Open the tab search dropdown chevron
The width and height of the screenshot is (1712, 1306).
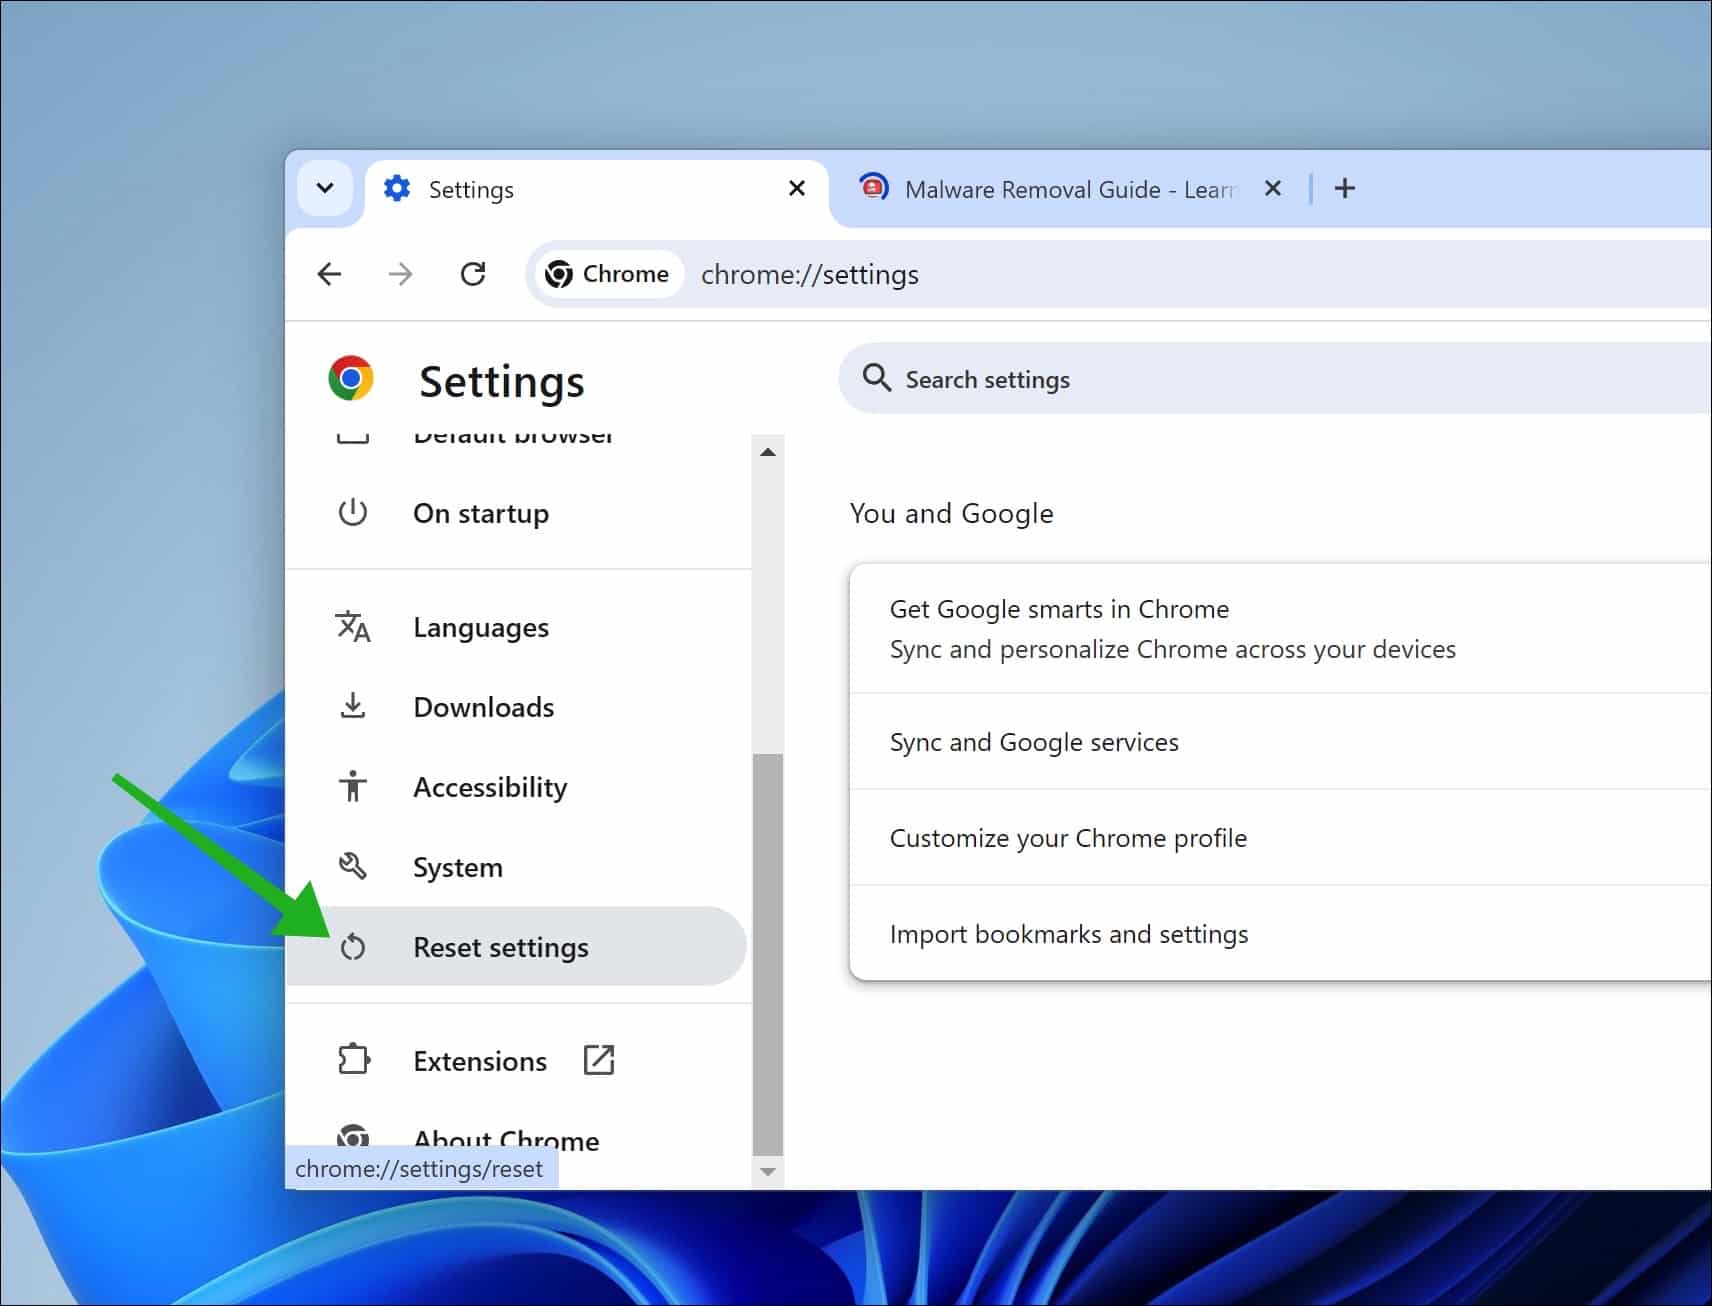325,188
